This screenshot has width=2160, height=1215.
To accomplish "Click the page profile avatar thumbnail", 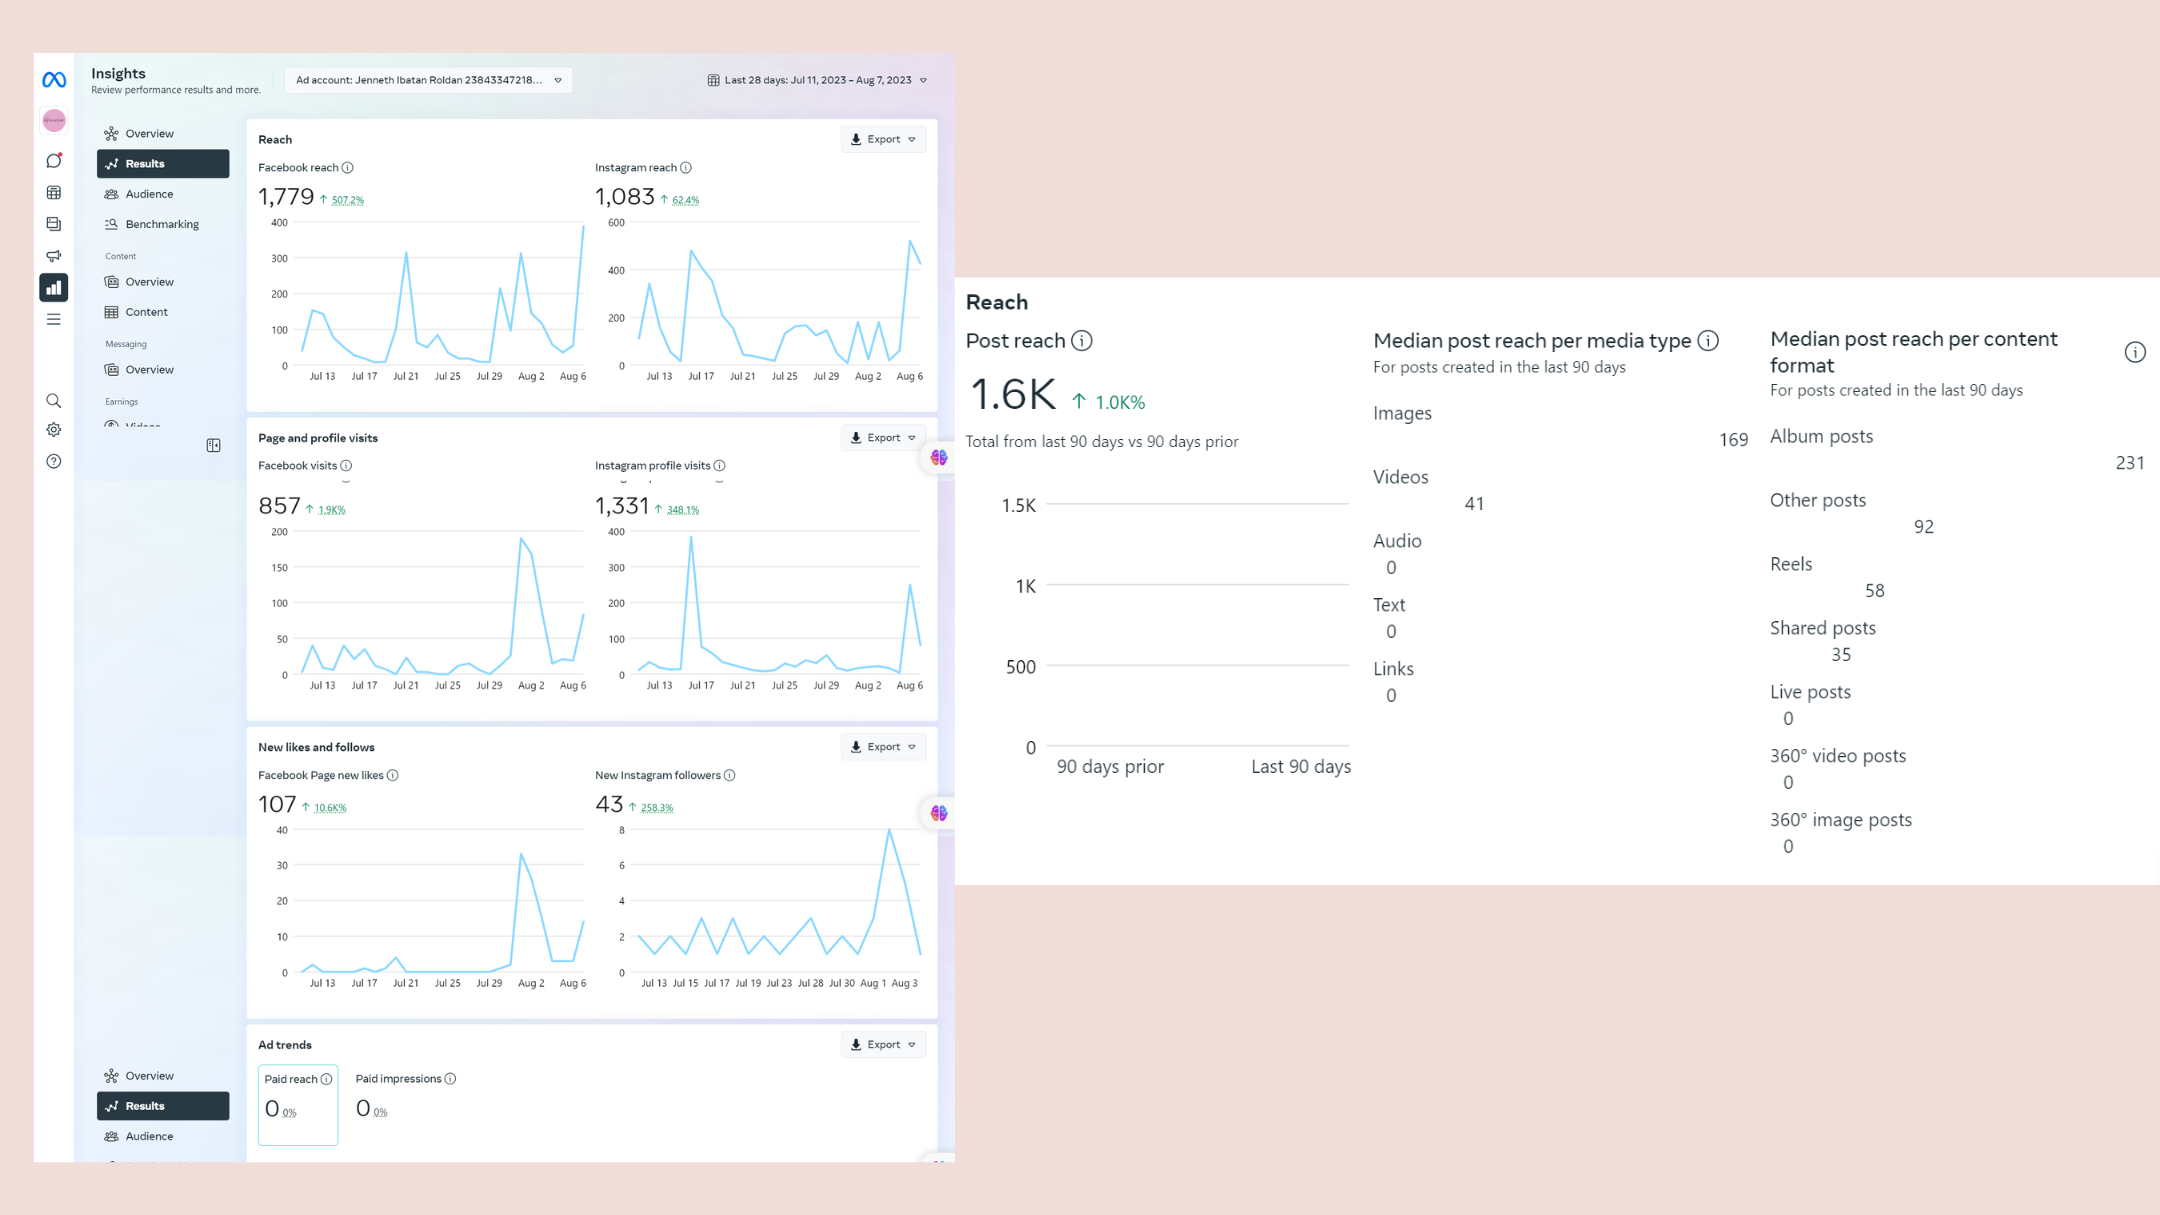I will pyautogui.click(x=54, y=120).
